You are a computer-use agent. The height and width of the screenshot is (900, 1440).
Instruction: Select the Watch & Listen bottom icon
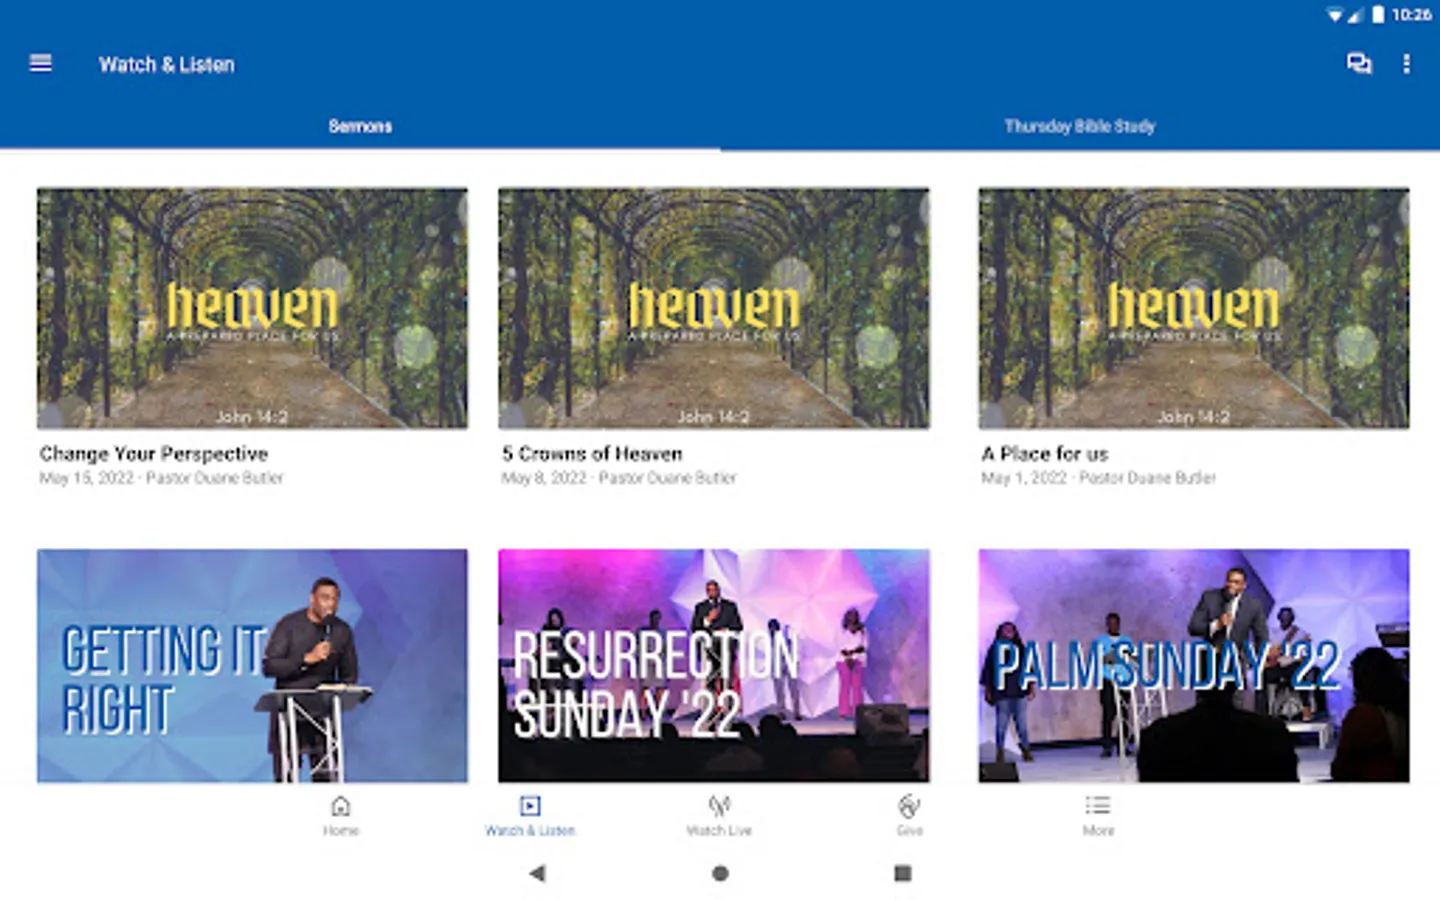pyautogui.click(x=530, y=815)
